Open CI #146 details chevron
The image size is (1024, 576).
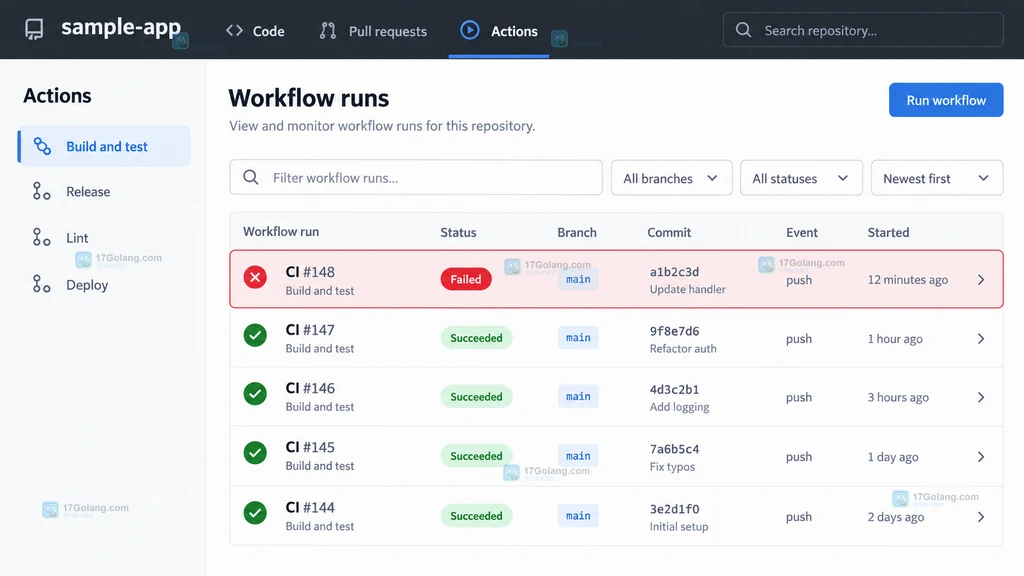[981, 397]
